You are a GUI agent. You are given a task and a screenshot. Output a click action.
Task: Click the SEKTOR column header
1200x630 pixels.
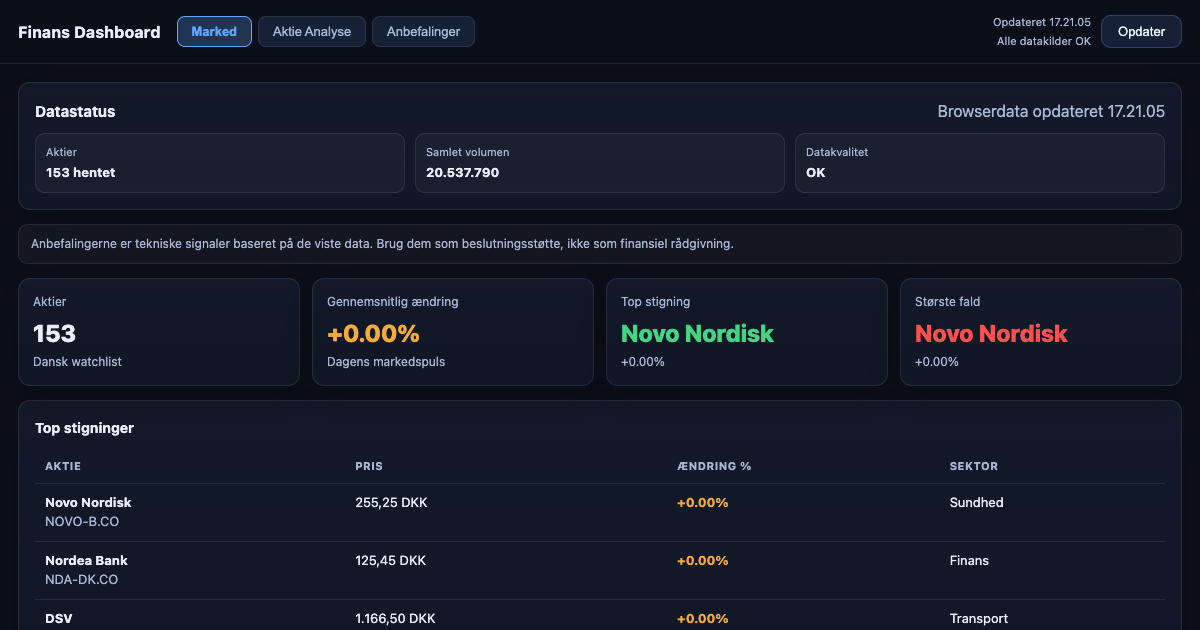(974, 466)
